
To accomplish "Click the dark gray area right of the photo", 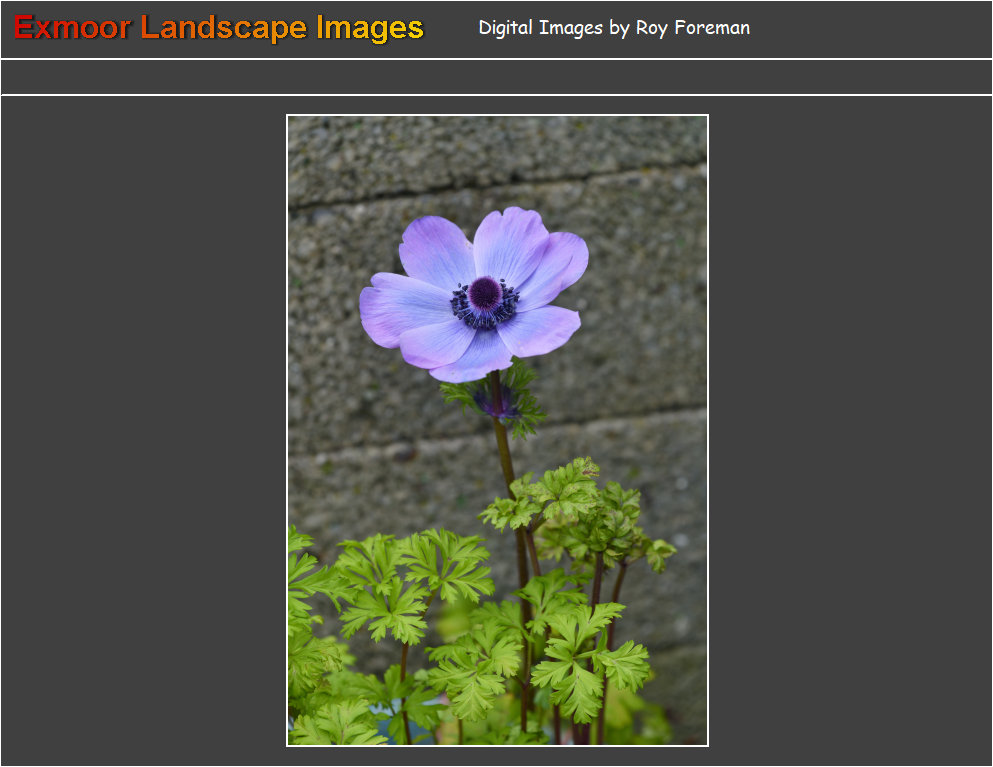I will click(x=850, y=430).
